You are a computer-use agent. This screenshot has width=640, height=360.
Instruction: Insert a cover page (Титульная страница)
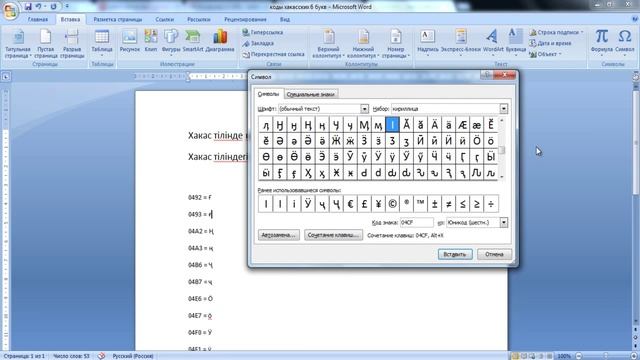tap(18, 44)
